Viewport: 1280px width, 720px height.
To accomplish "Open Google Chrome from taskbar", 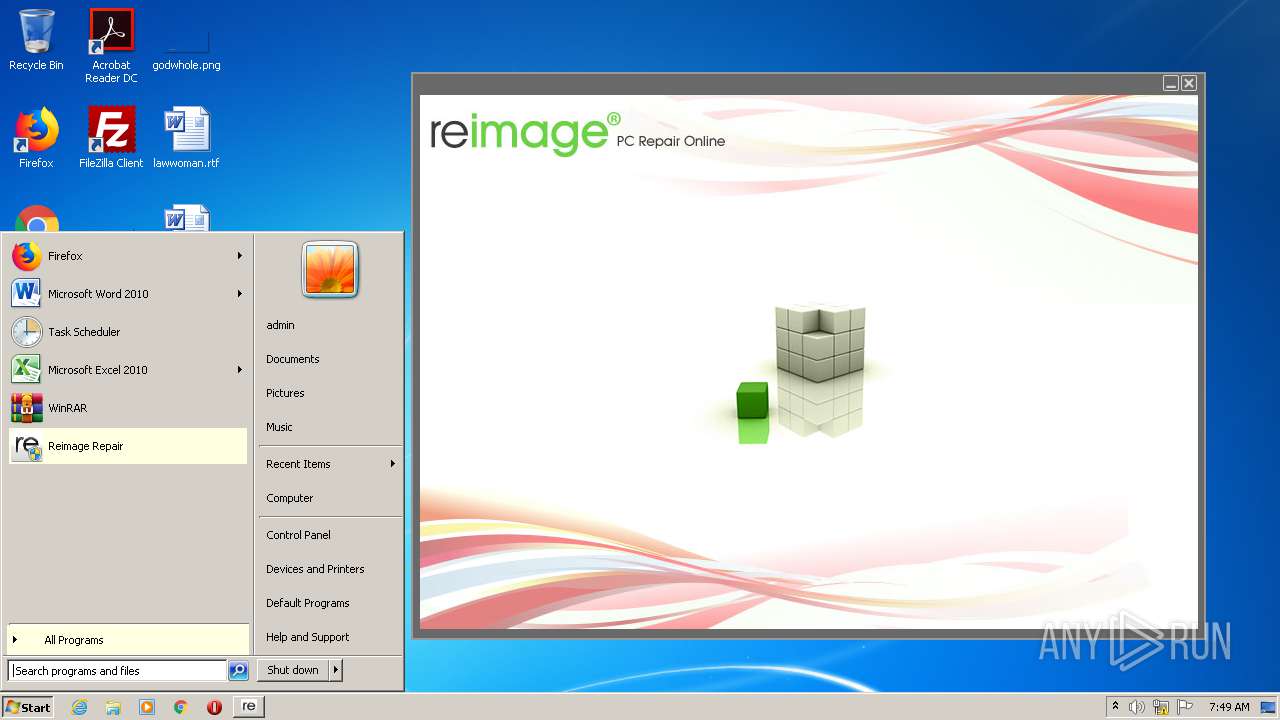I will click(181, 707).
